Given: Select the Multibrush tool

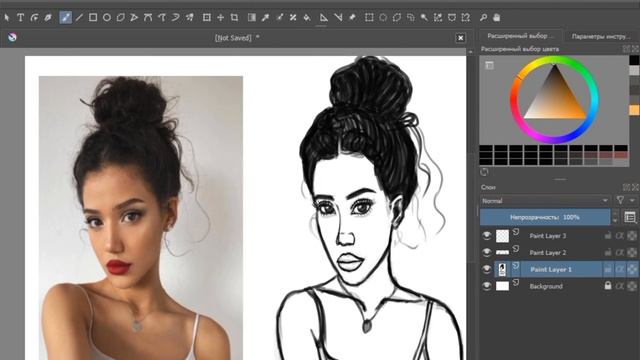Looking at the screenshot, I should pyautogui.click(x=190, y=18).
